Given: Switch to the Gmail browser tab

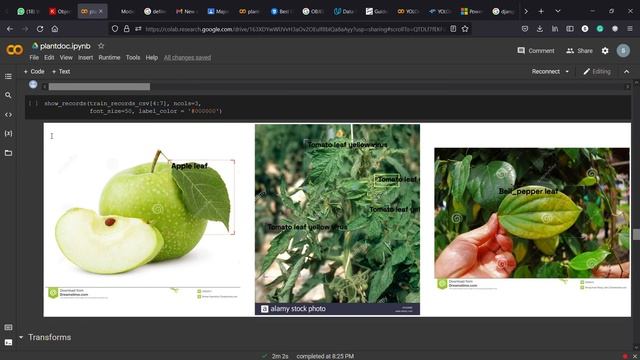Looking at the screenshot, I should point(186,11).
